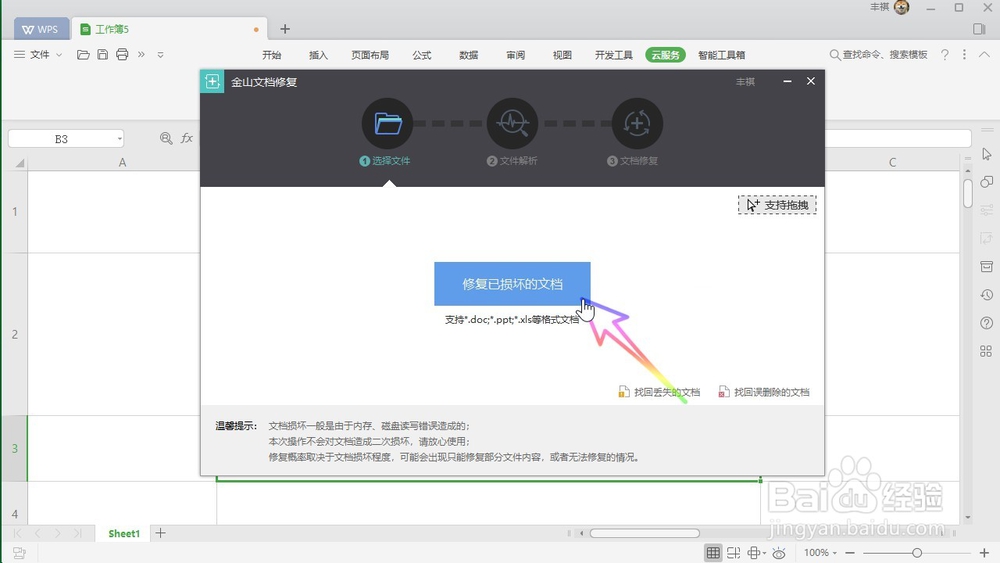Screen dimensions: 1000x563
Task: Click the user avatar icon
Action: coord(902,8)
